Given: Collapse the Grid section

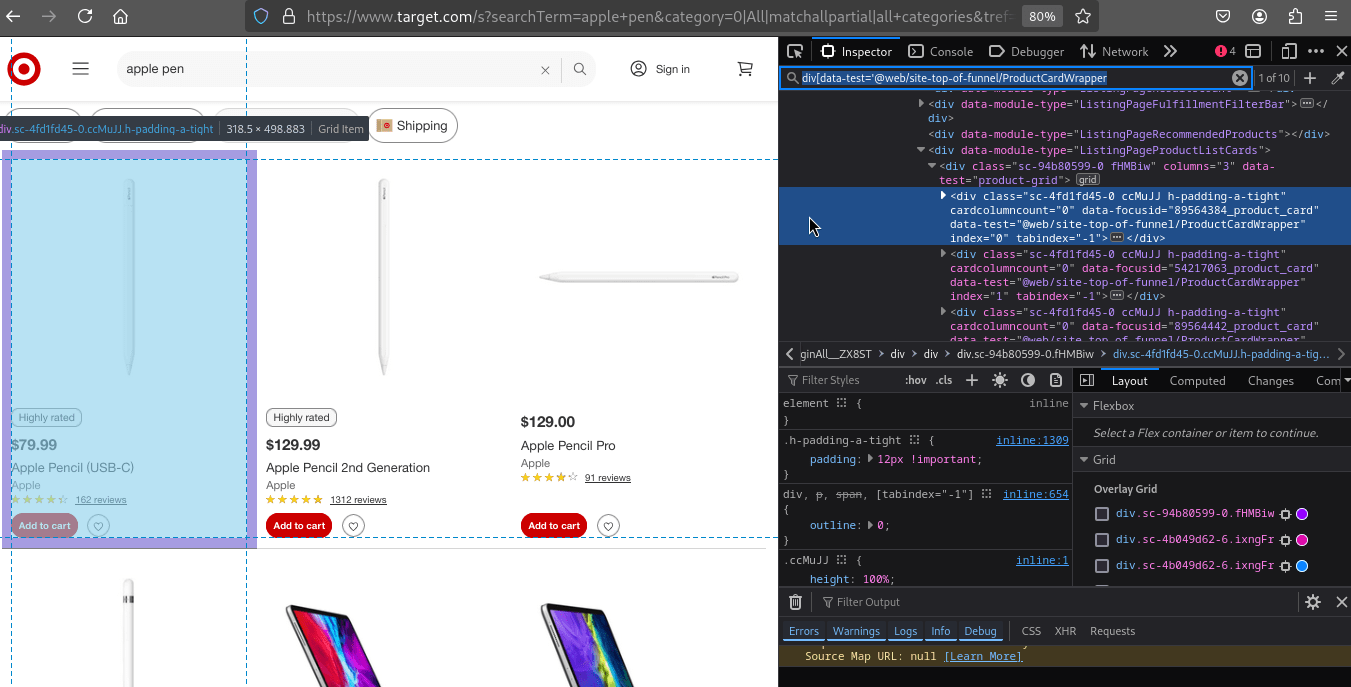Looking at the screenshot, I should tap(1083, 459).
